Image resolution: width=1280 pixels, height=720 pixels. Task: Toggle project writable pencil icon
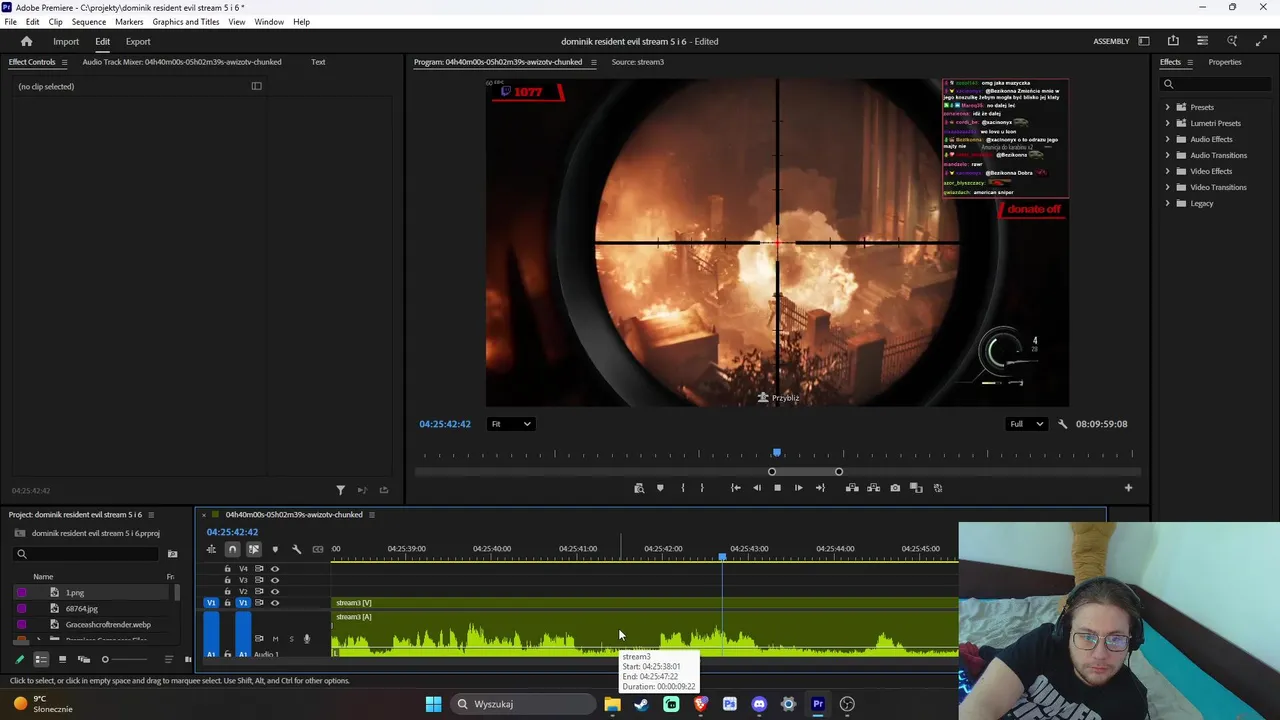(19, 660)
